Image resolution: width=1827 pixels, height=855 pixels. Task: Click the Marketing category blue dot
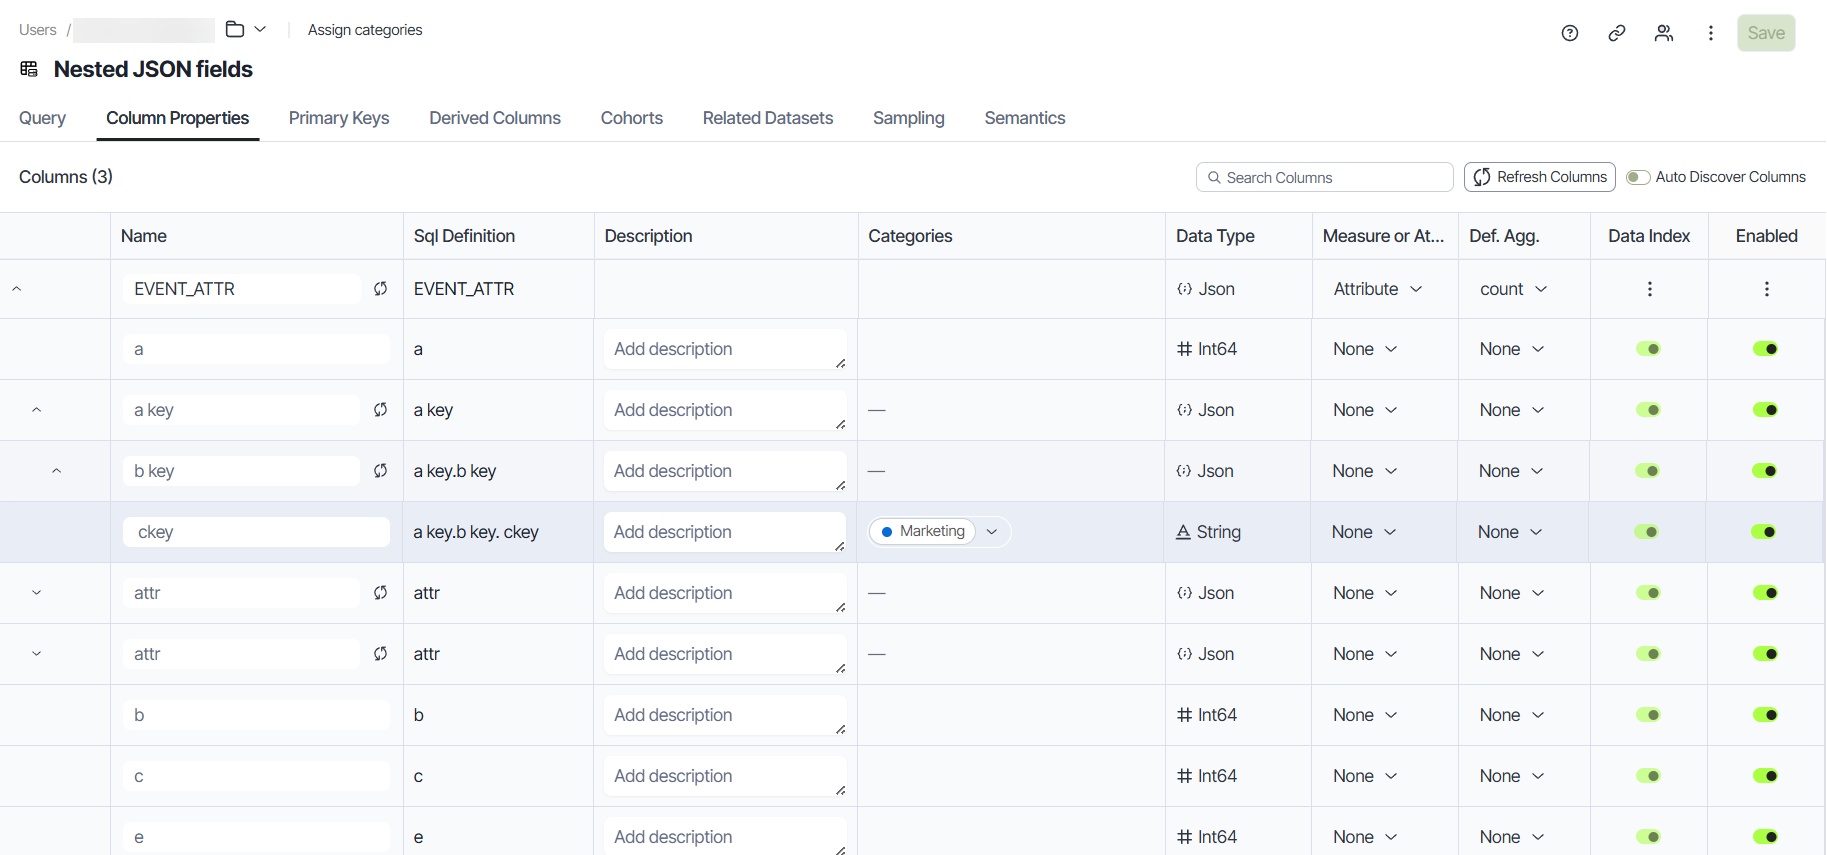click(887, 532)
